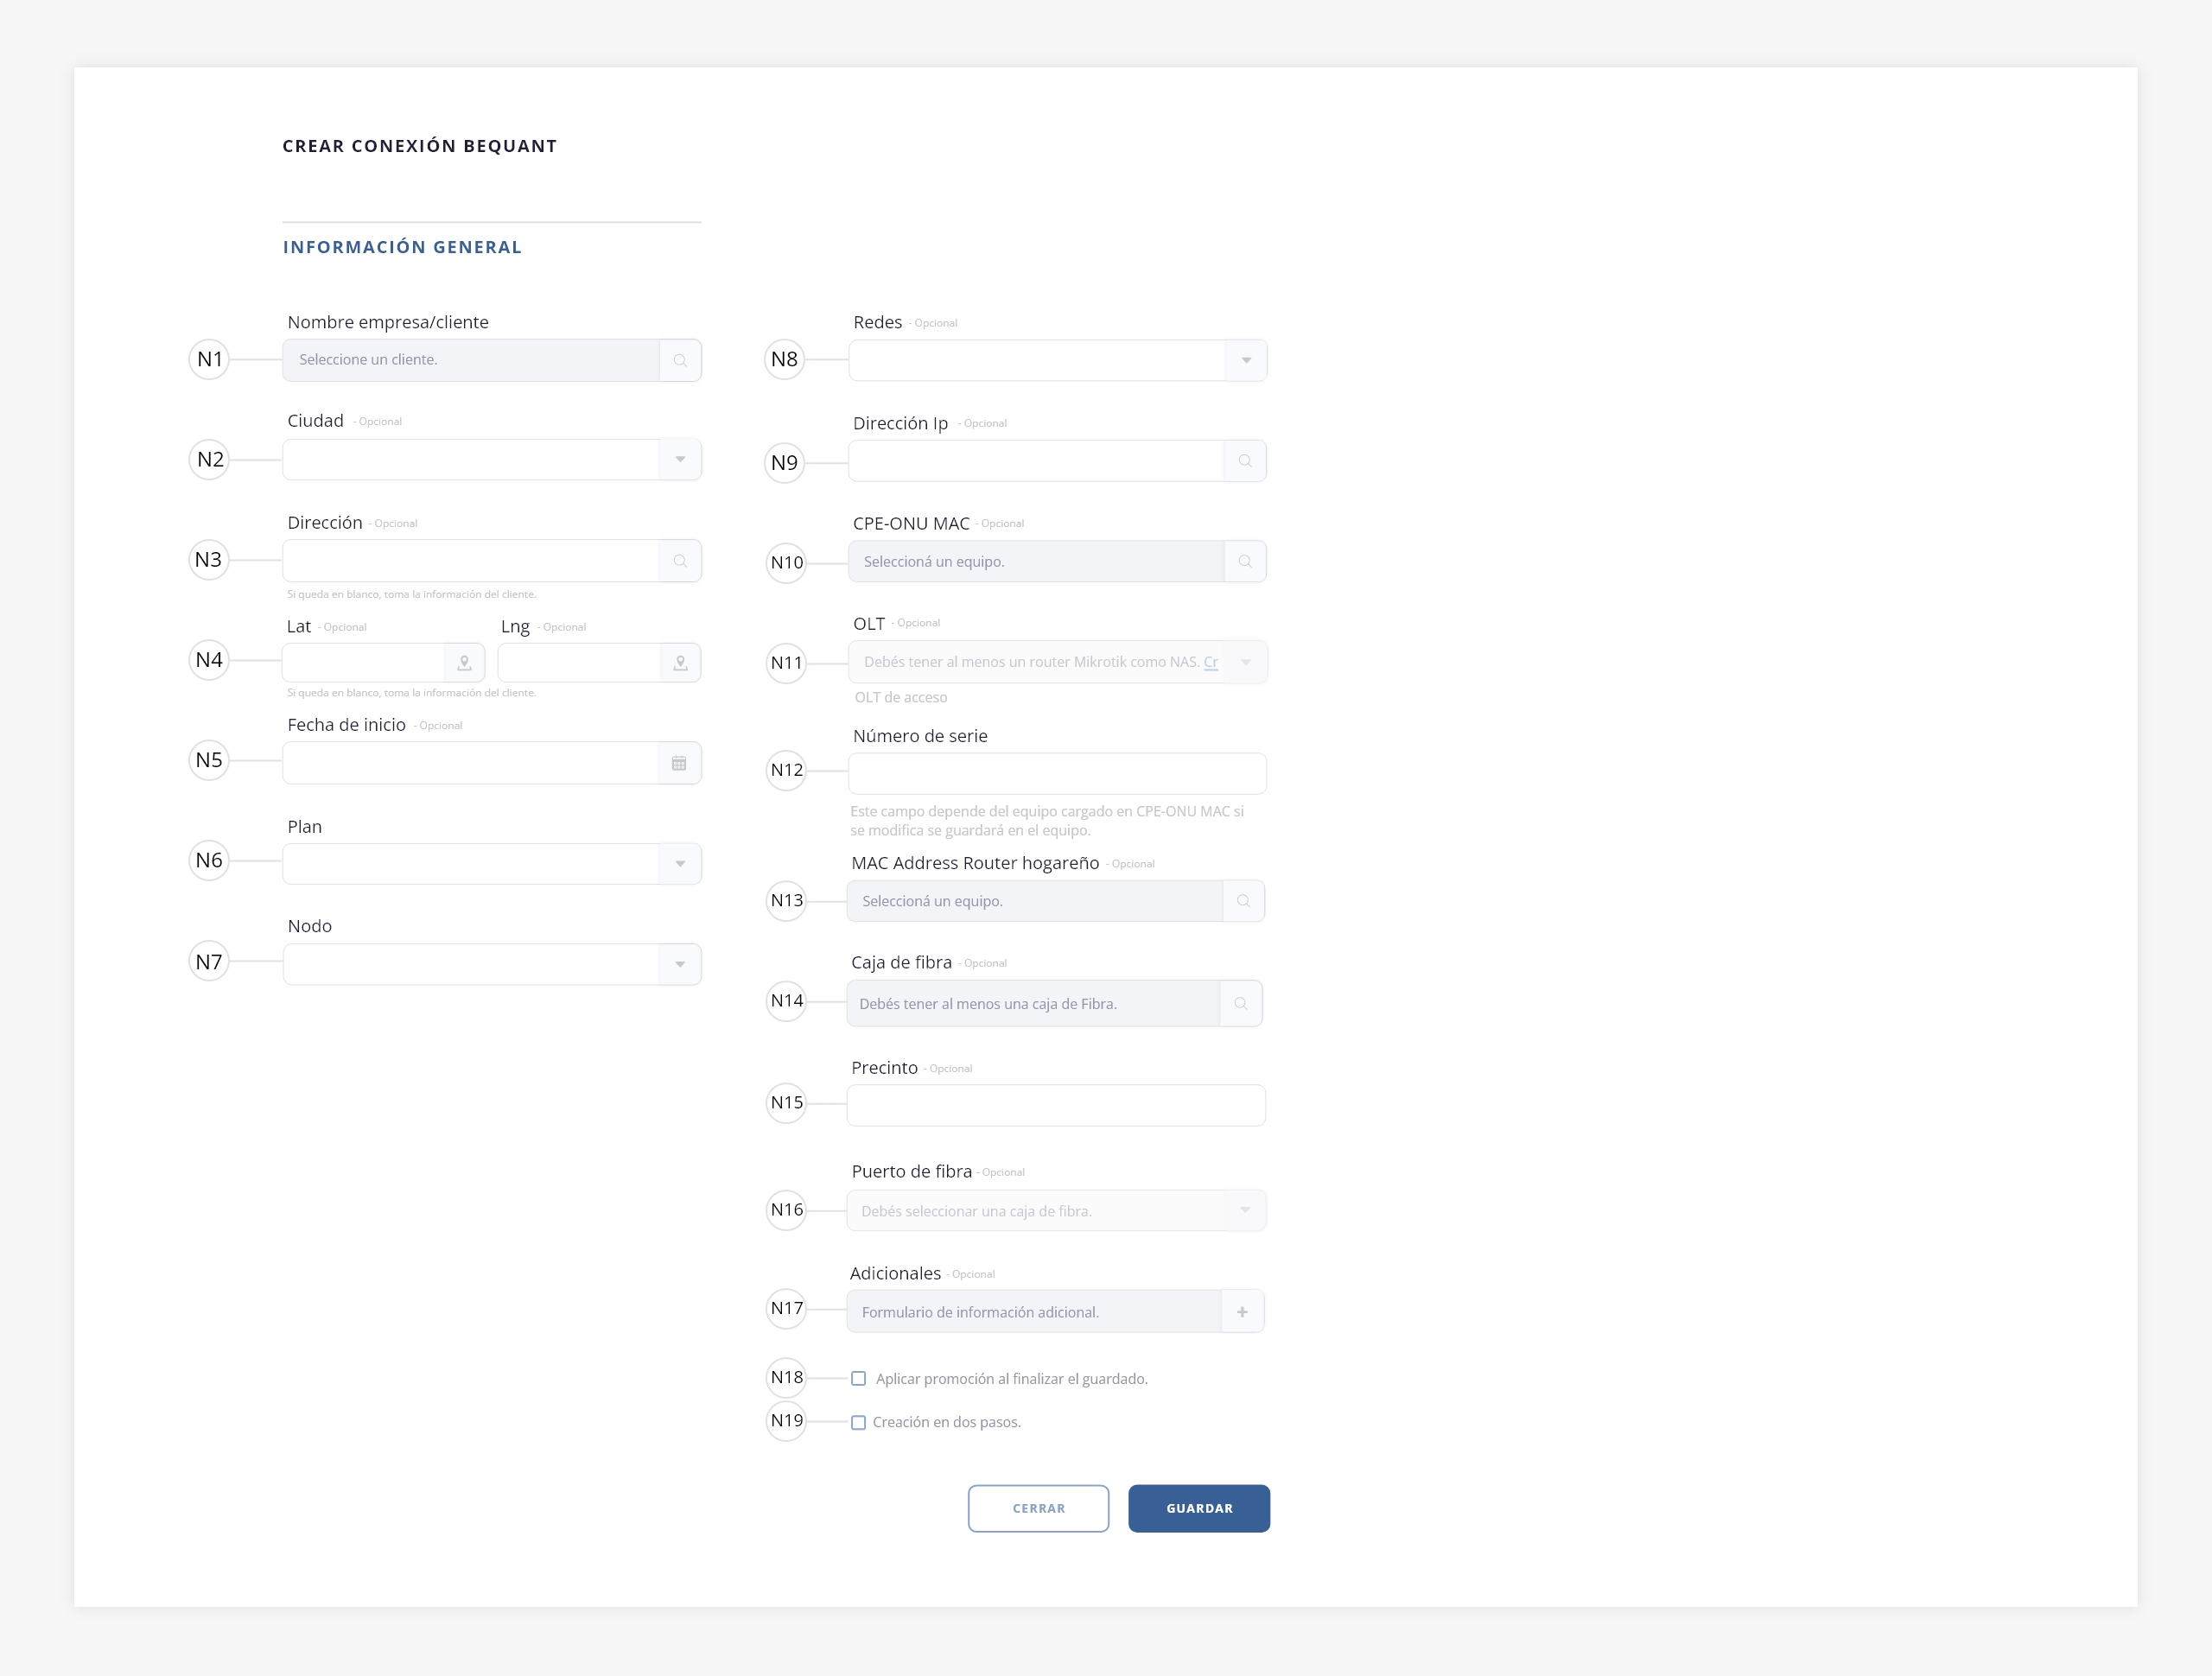Screen dimensions: 2212x1676
Task: Click the GUARDAR button
Action: pyautogui.click(x=1199, y=1508)
